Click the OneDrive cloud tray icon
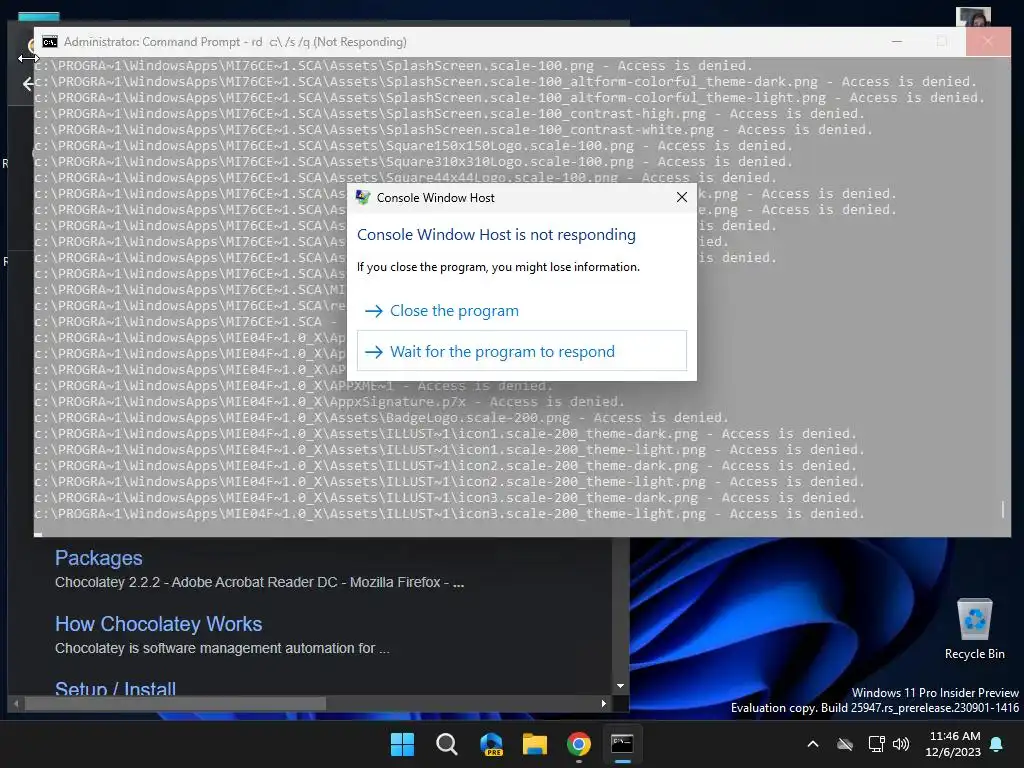The height and width of the screenshot is (768, 1024). tap(845, 744)
